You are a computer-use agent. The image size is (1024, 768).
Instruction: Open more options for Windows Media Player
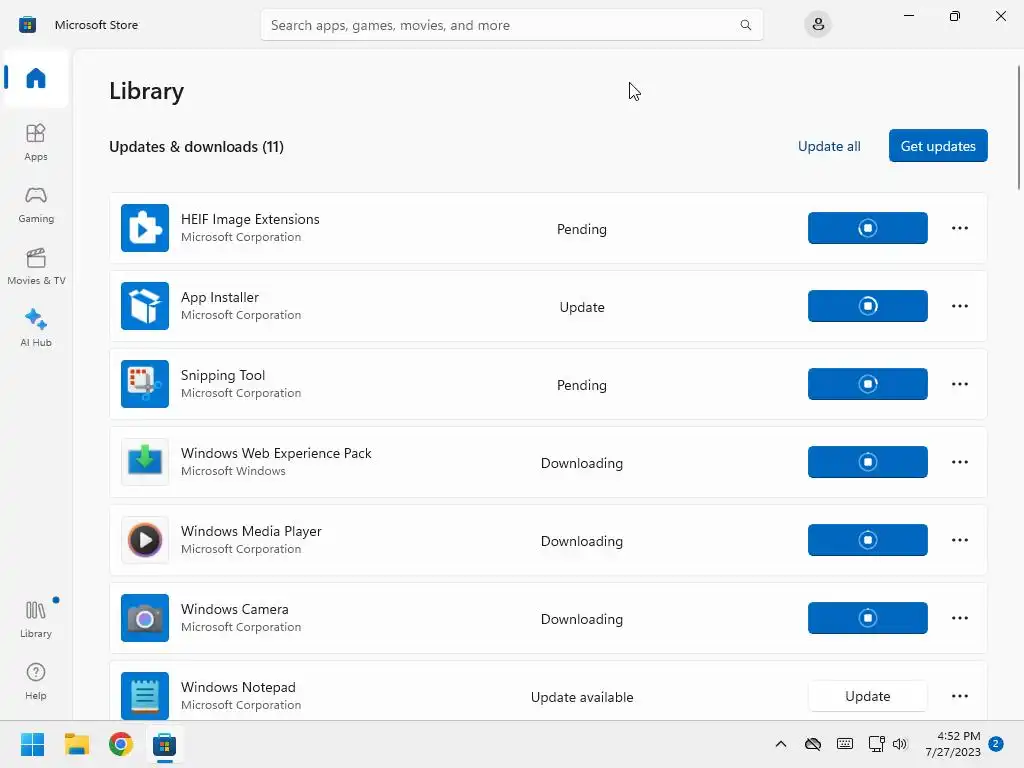tap(959, 540)
